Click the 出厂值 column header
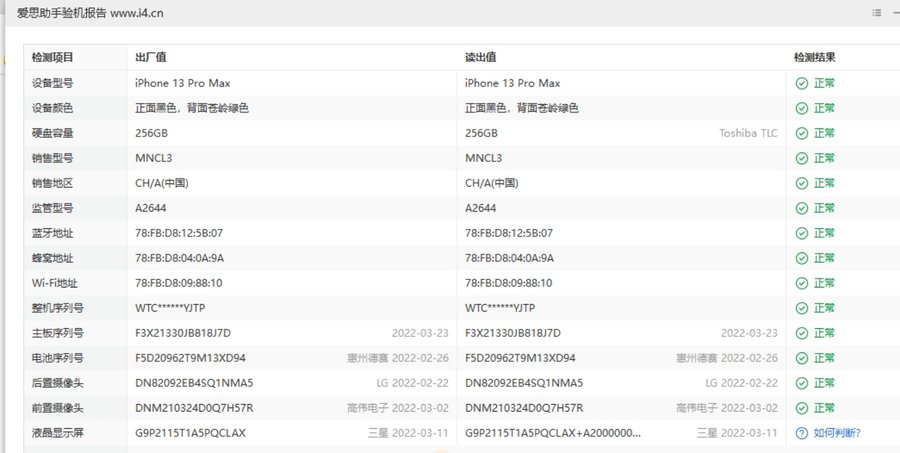Viewport: 900px width, 453px height. click(150, 58)
